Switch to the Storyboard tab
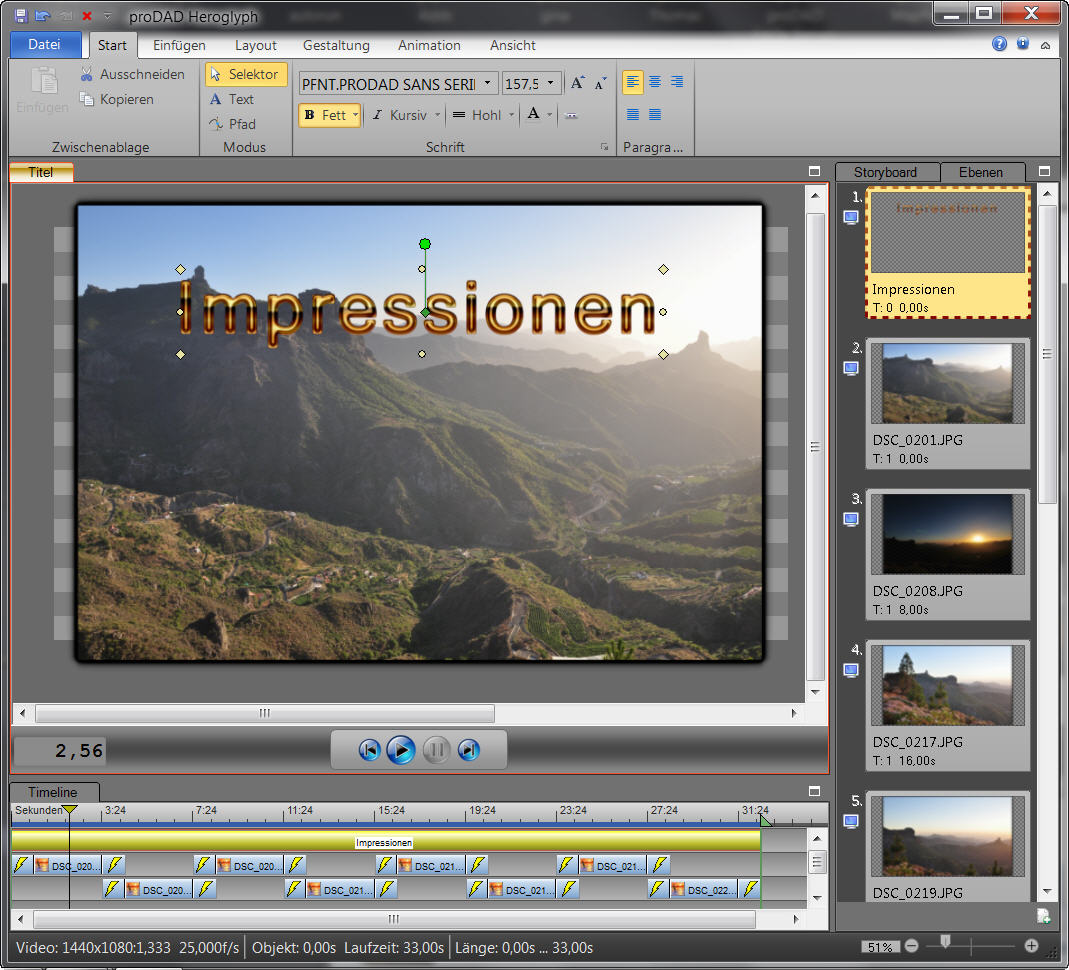Image resolution: width=1069 pixels, height=970 pixels. click(885, 172)
